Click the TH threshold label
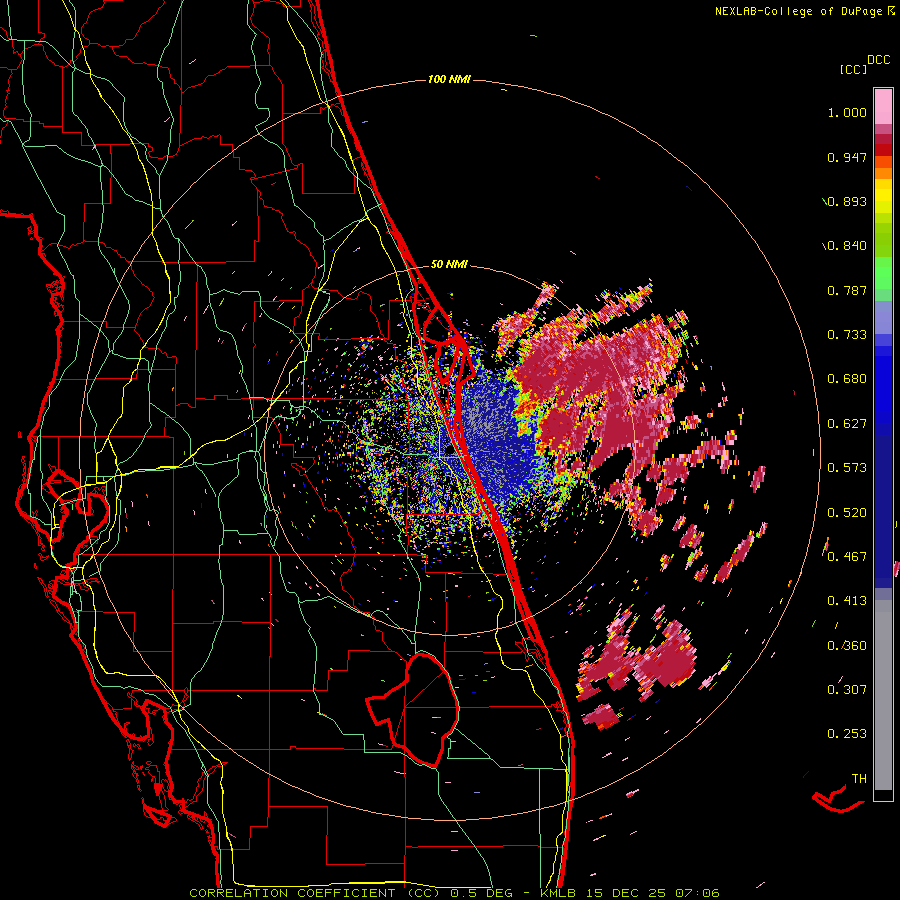The width and height of the screenshot is (900, 900). pos(859,779)
